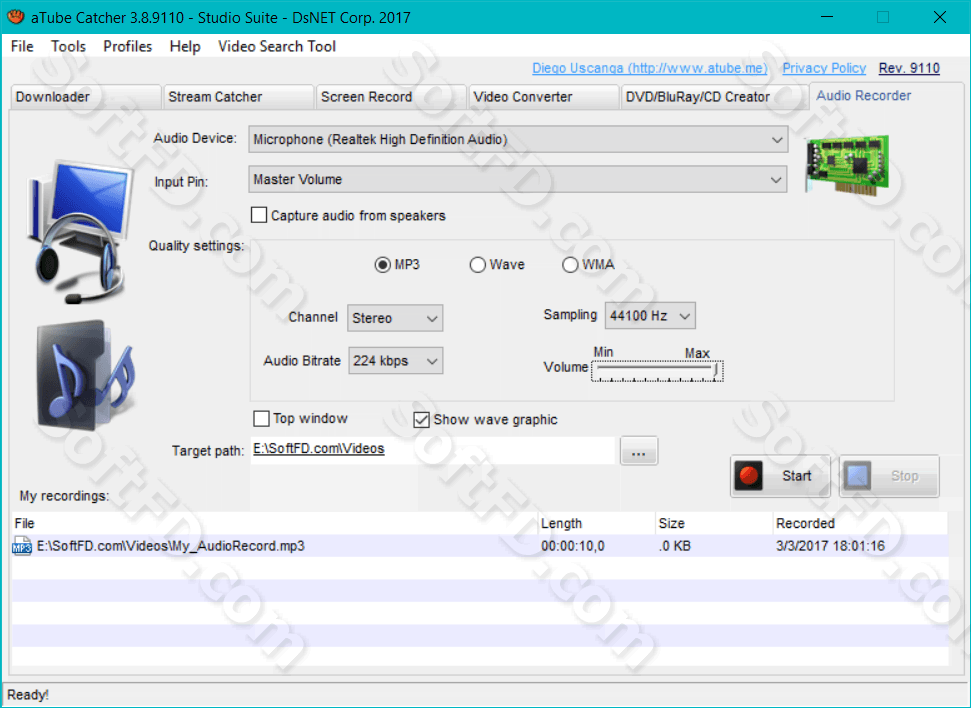Viewport: 971px width, 708px height.
Task: Open the Privacy Policy link
Action: (824, 68)
